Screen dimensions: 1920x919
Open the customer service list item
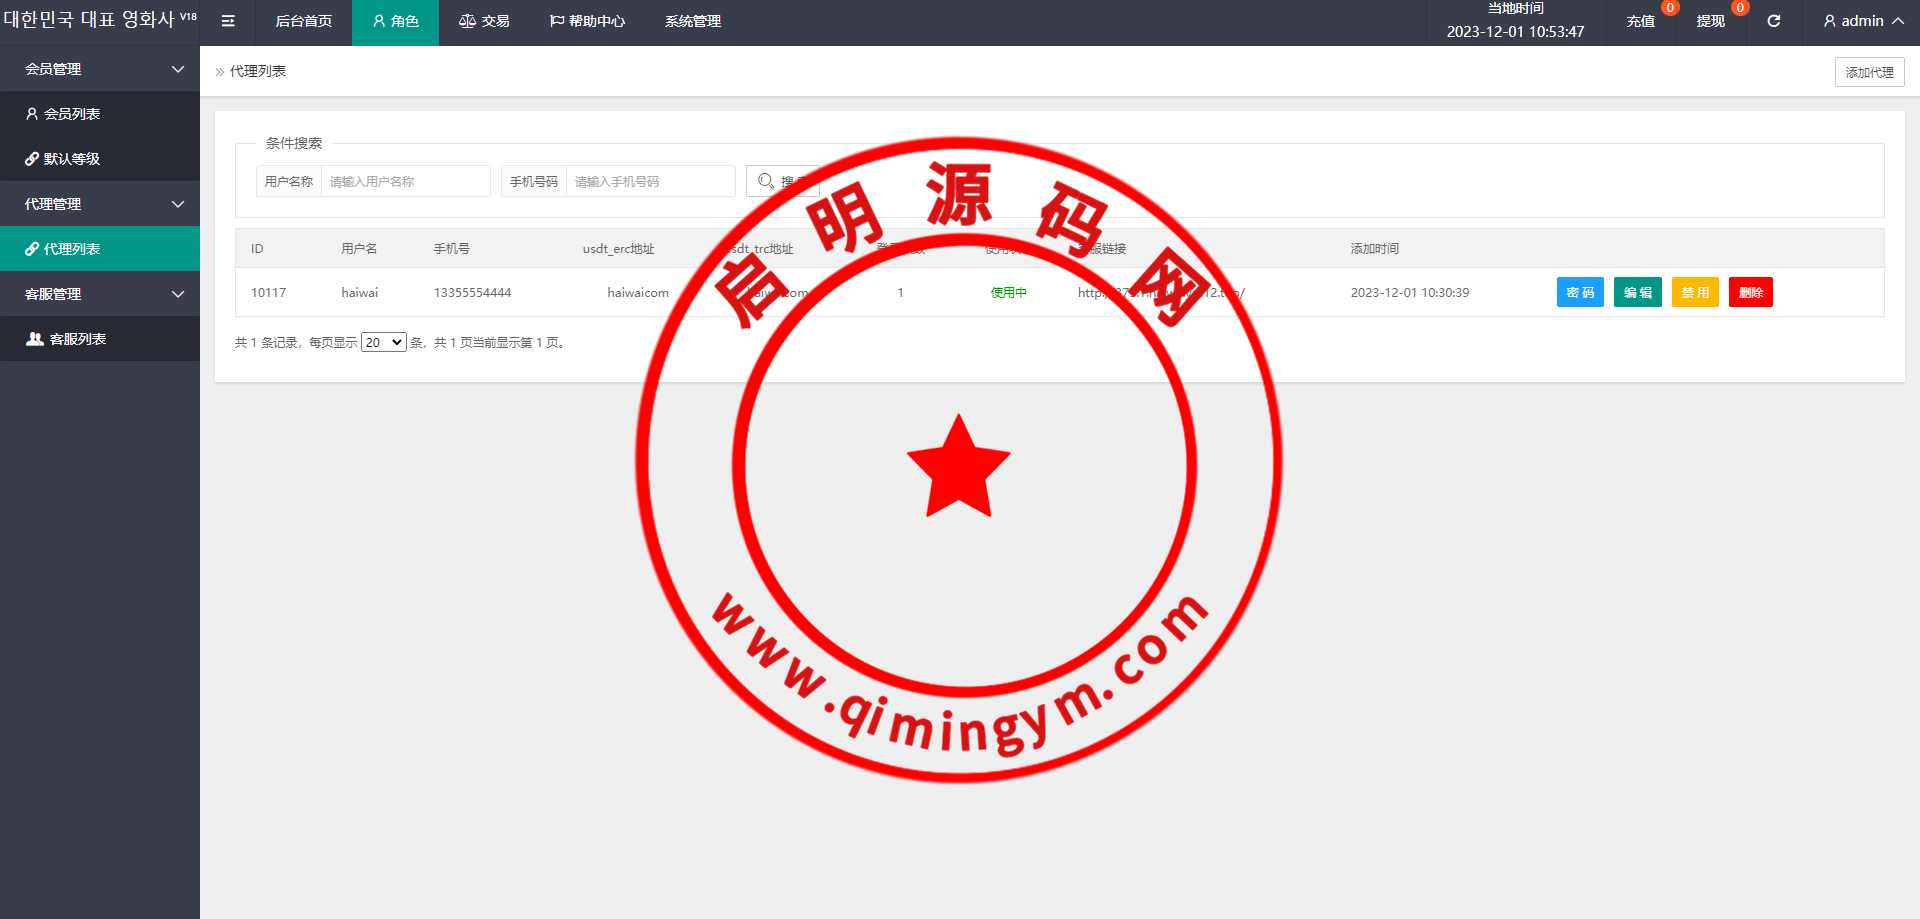pyautogui.click(x=78, y=339)
